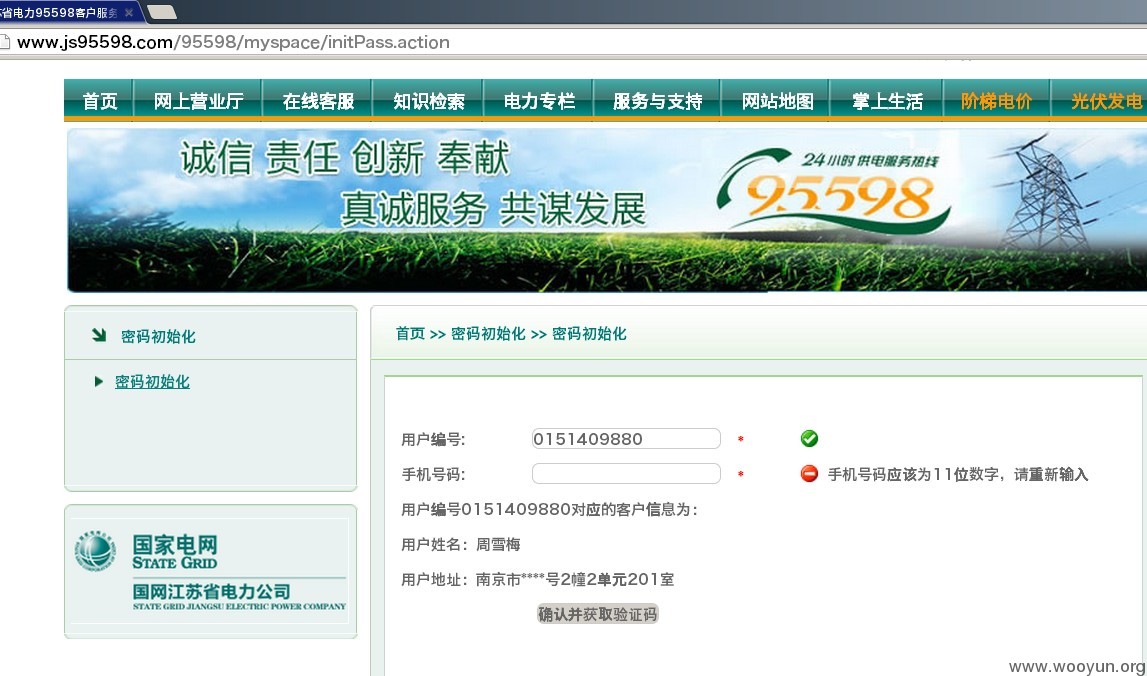Click the banner slogan 诚信 责任 创新 奉献
The width and height of the screenshot is (1147, 676).
(345, 158)
